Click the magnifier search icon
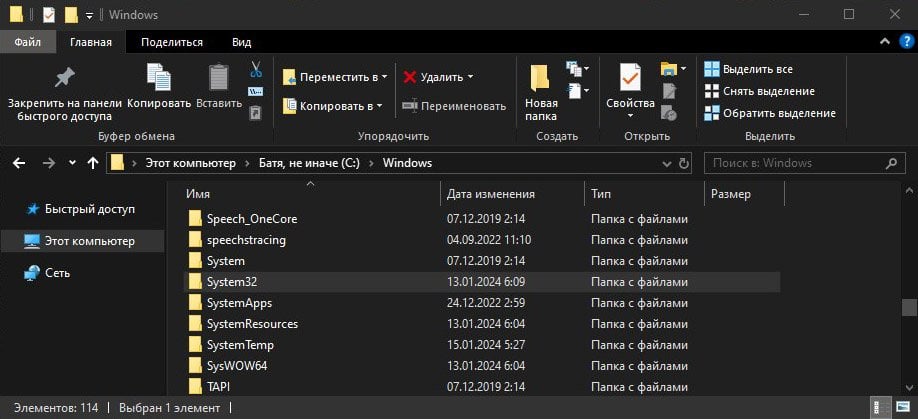 coord(891,163)
